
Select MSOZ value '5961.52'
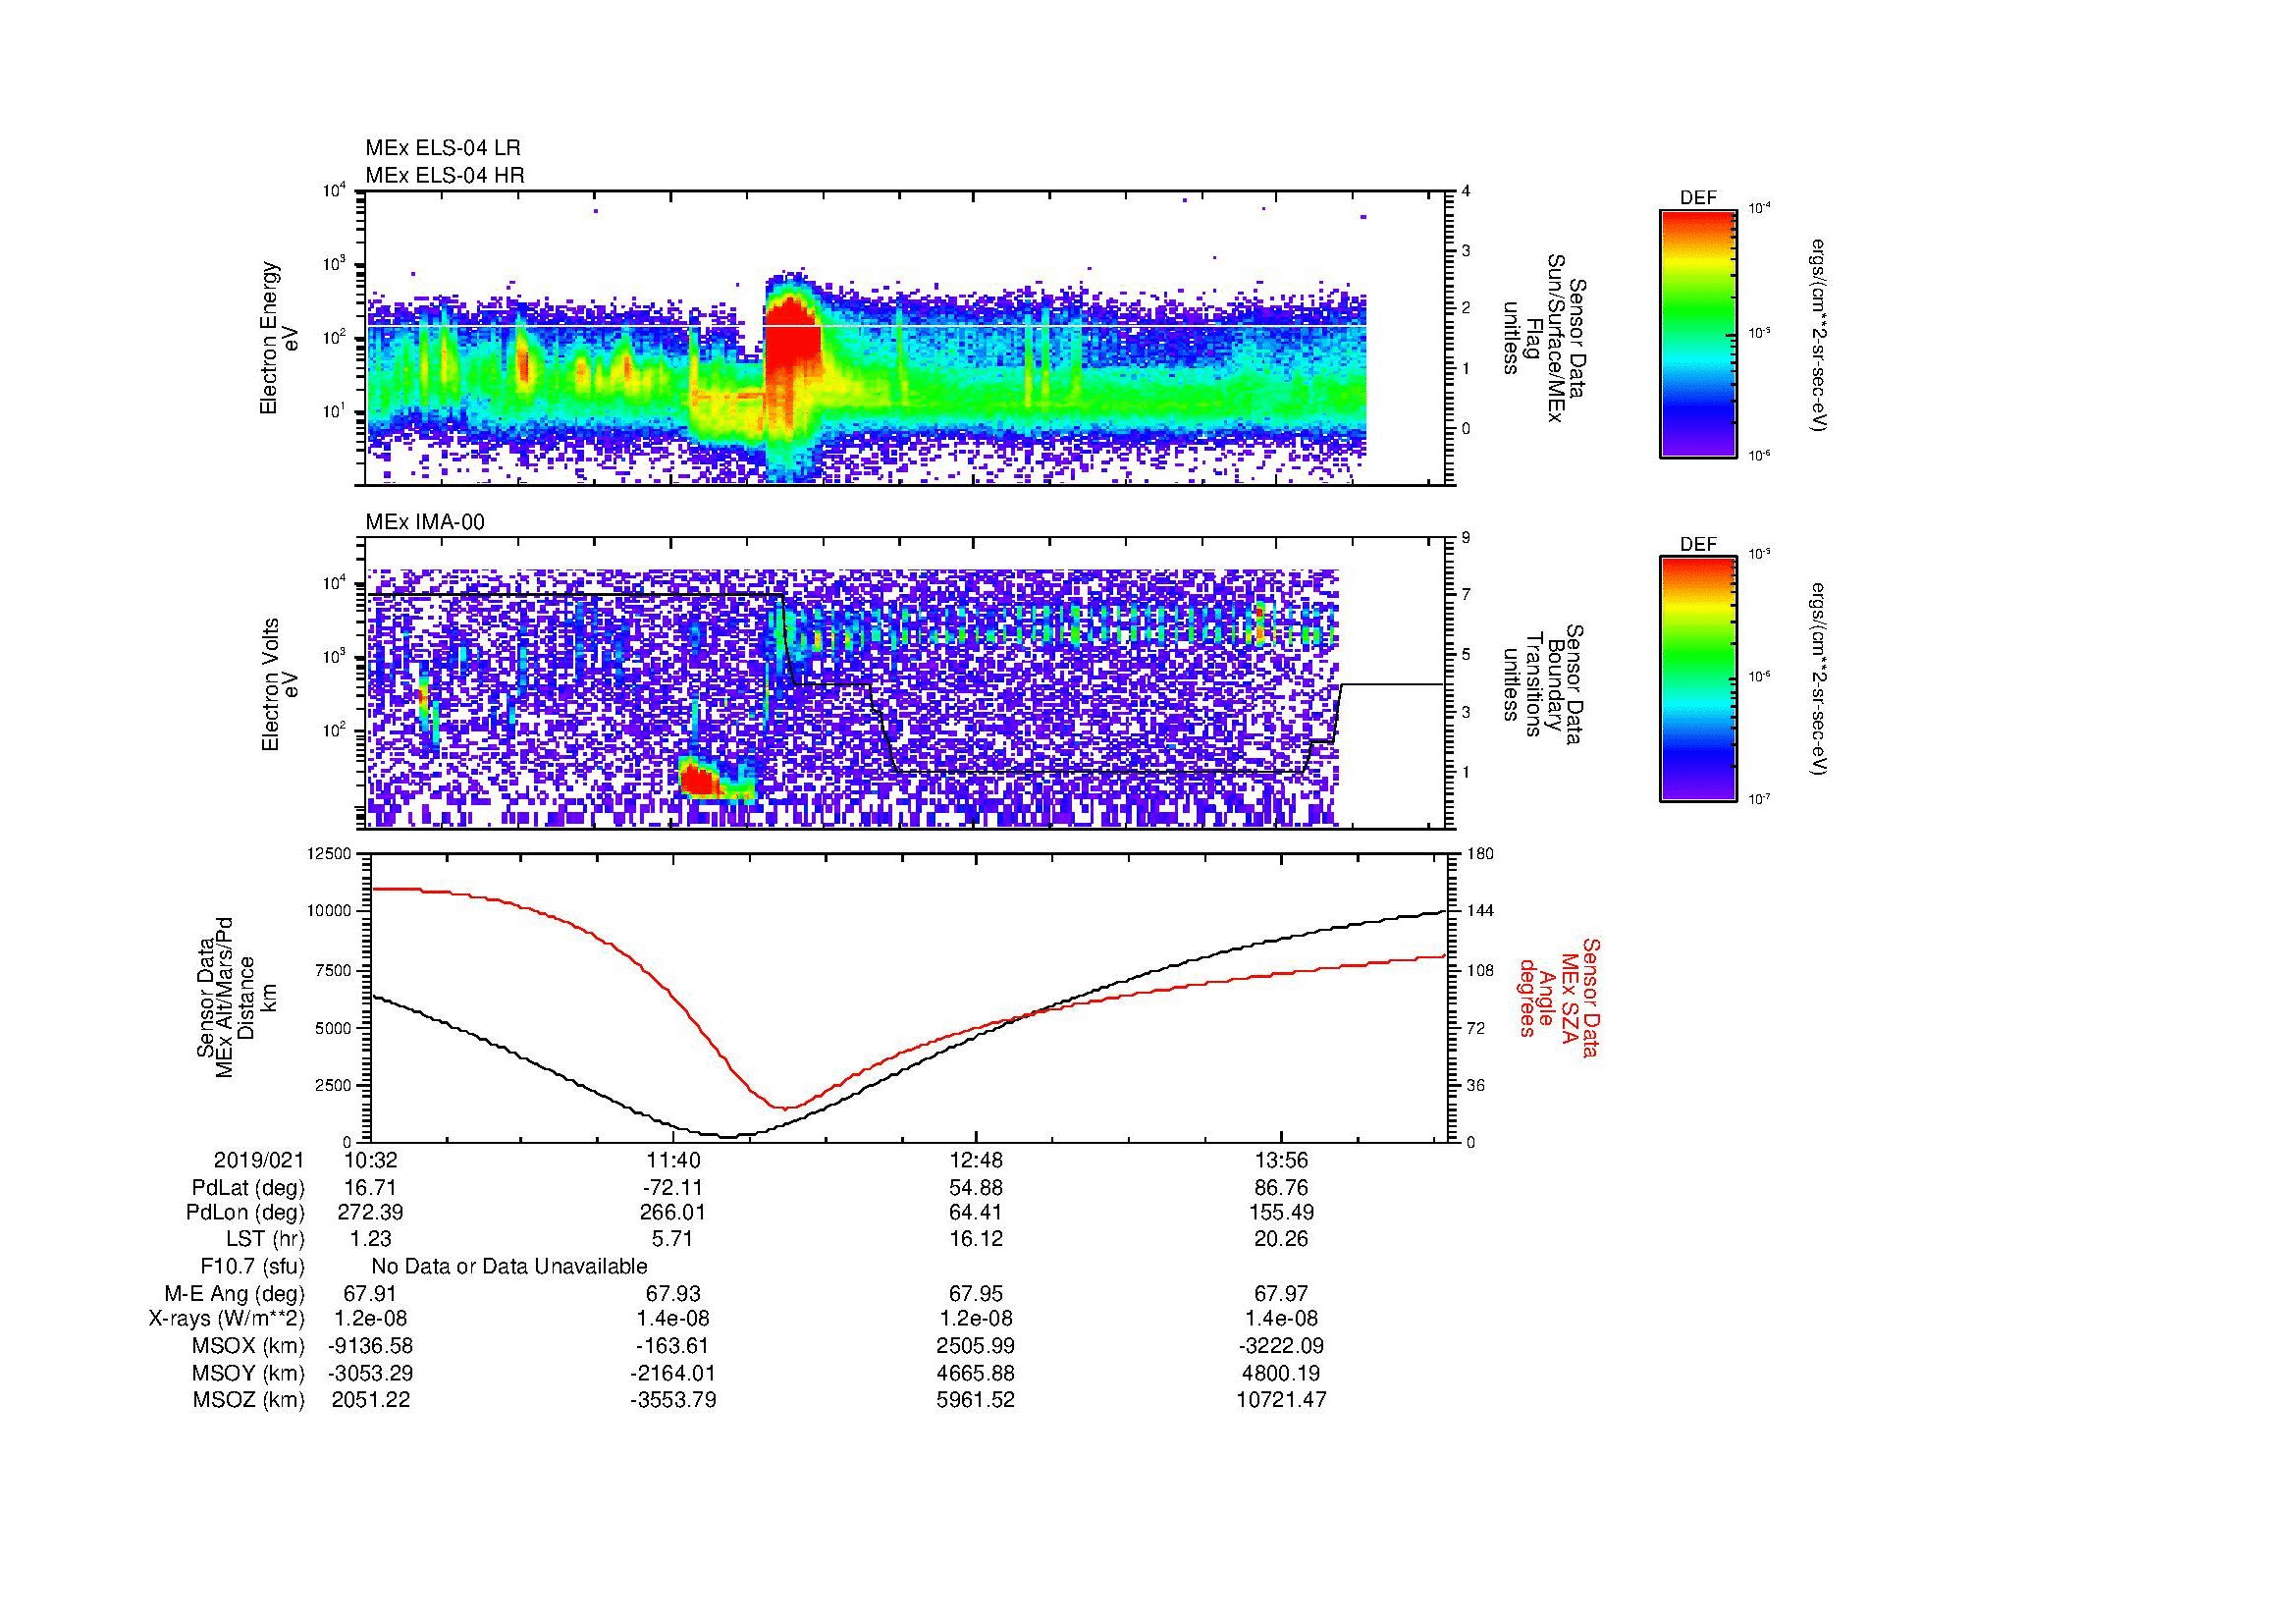pos(976,1400)
